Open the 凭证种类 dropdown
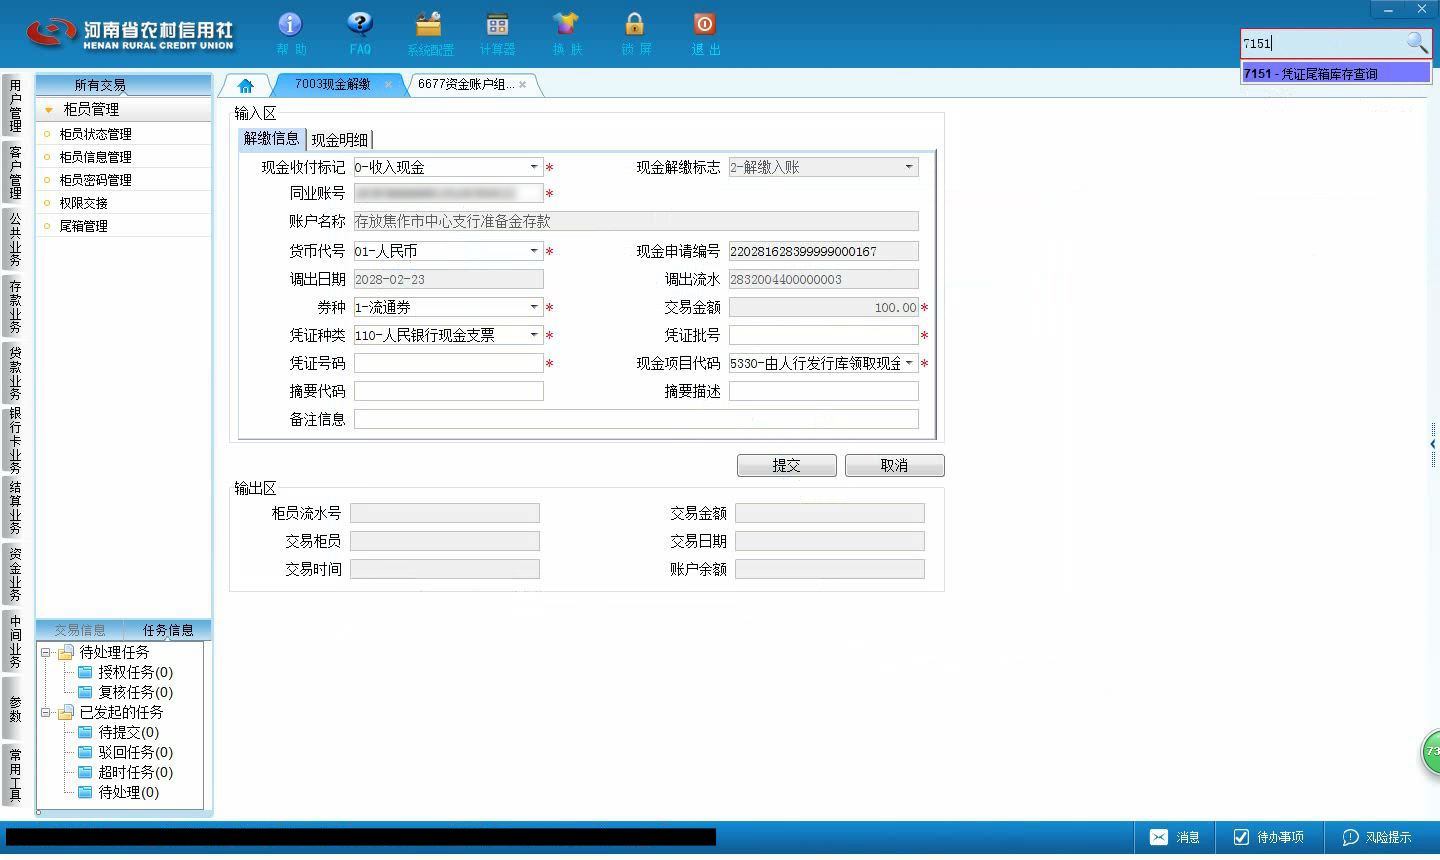 pos(534,335)
